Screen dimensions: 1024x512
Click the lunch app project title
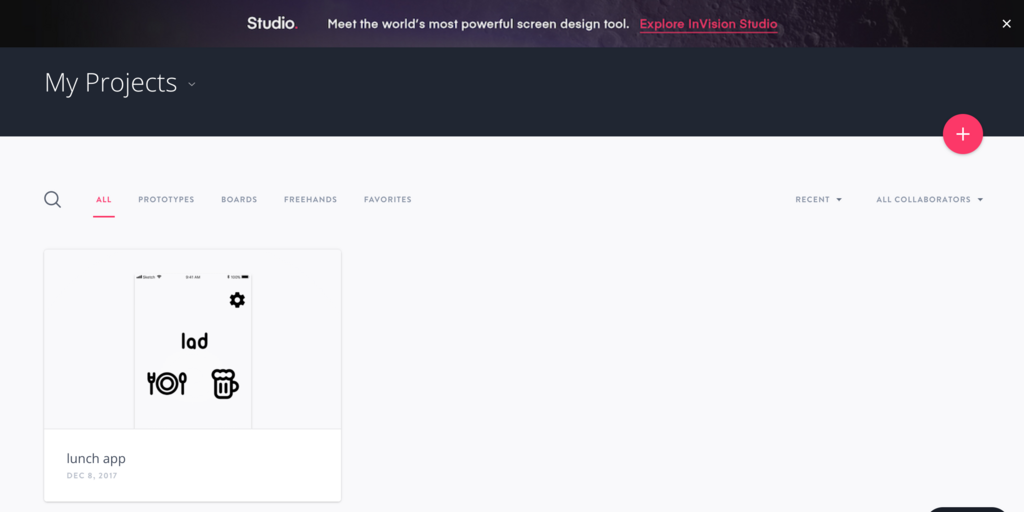(96, 458)
